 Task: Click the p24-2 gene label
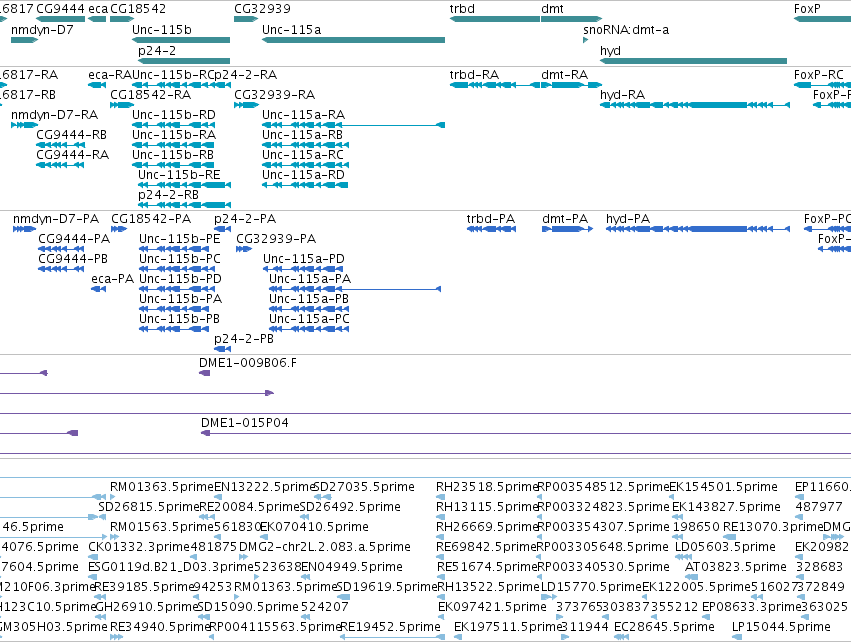[x=157, y=50]
